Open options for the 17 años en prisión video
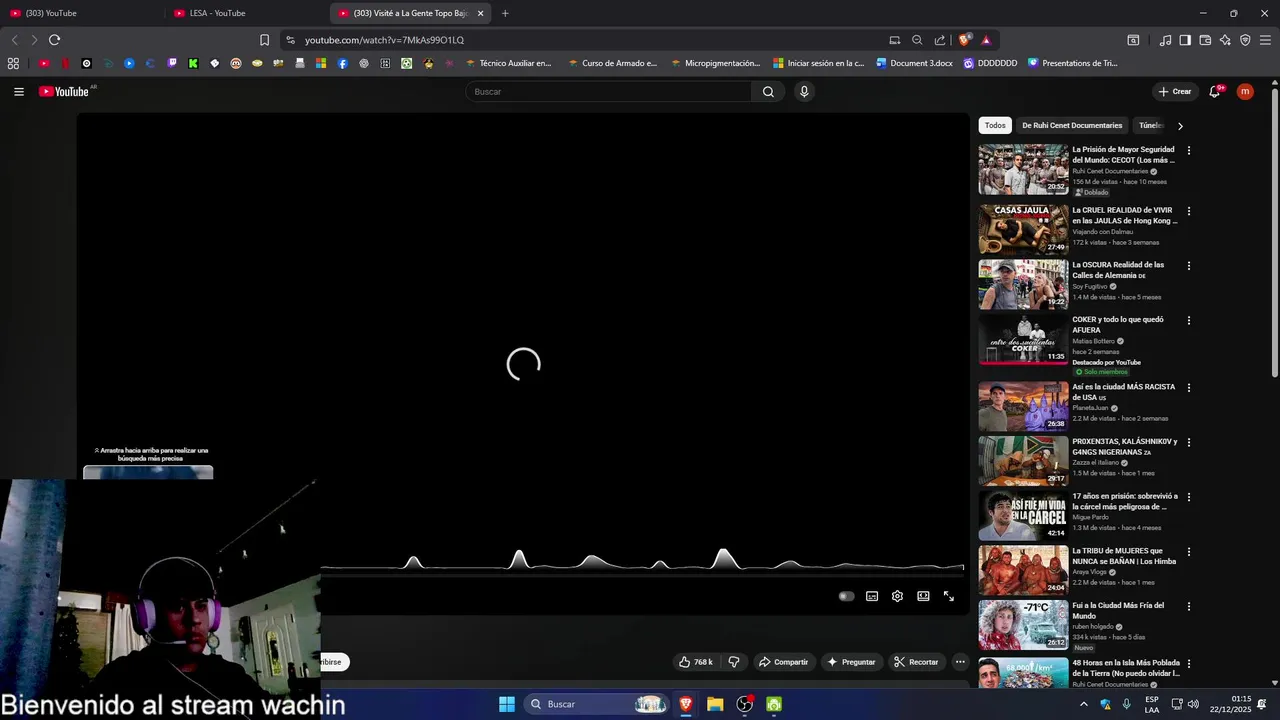This screenshot has height=720, width=1280. (1189, 496)
